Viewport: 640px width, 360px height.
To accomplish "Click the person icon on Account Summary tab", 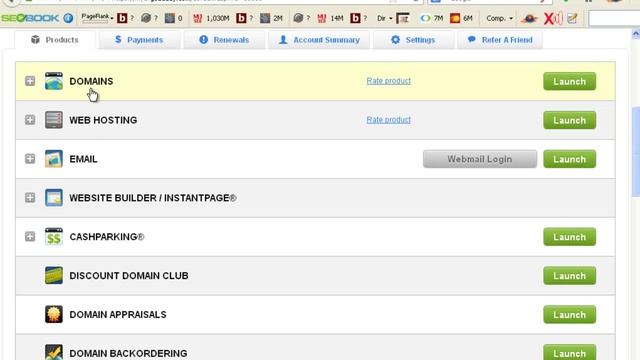I will pos(283,40).
